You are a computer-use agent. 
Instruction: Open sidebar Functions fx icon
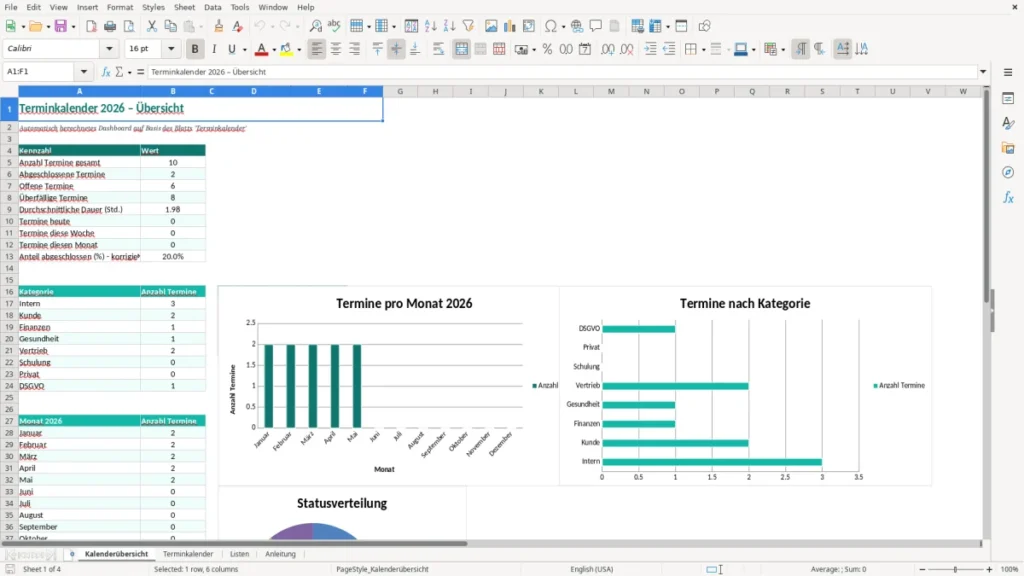click(1008, 197)
